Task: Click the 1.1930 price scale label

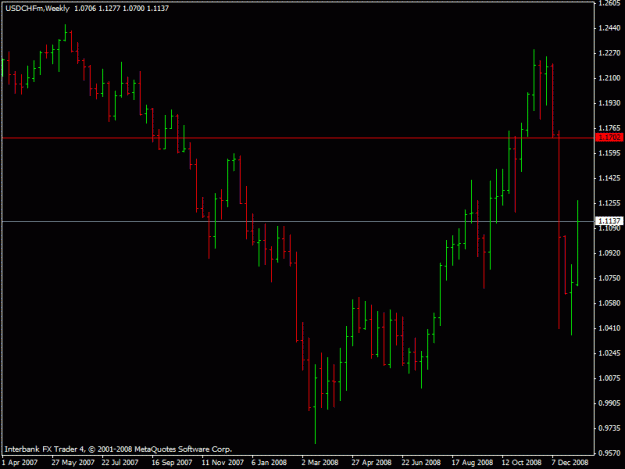Action: click(609, 103)
